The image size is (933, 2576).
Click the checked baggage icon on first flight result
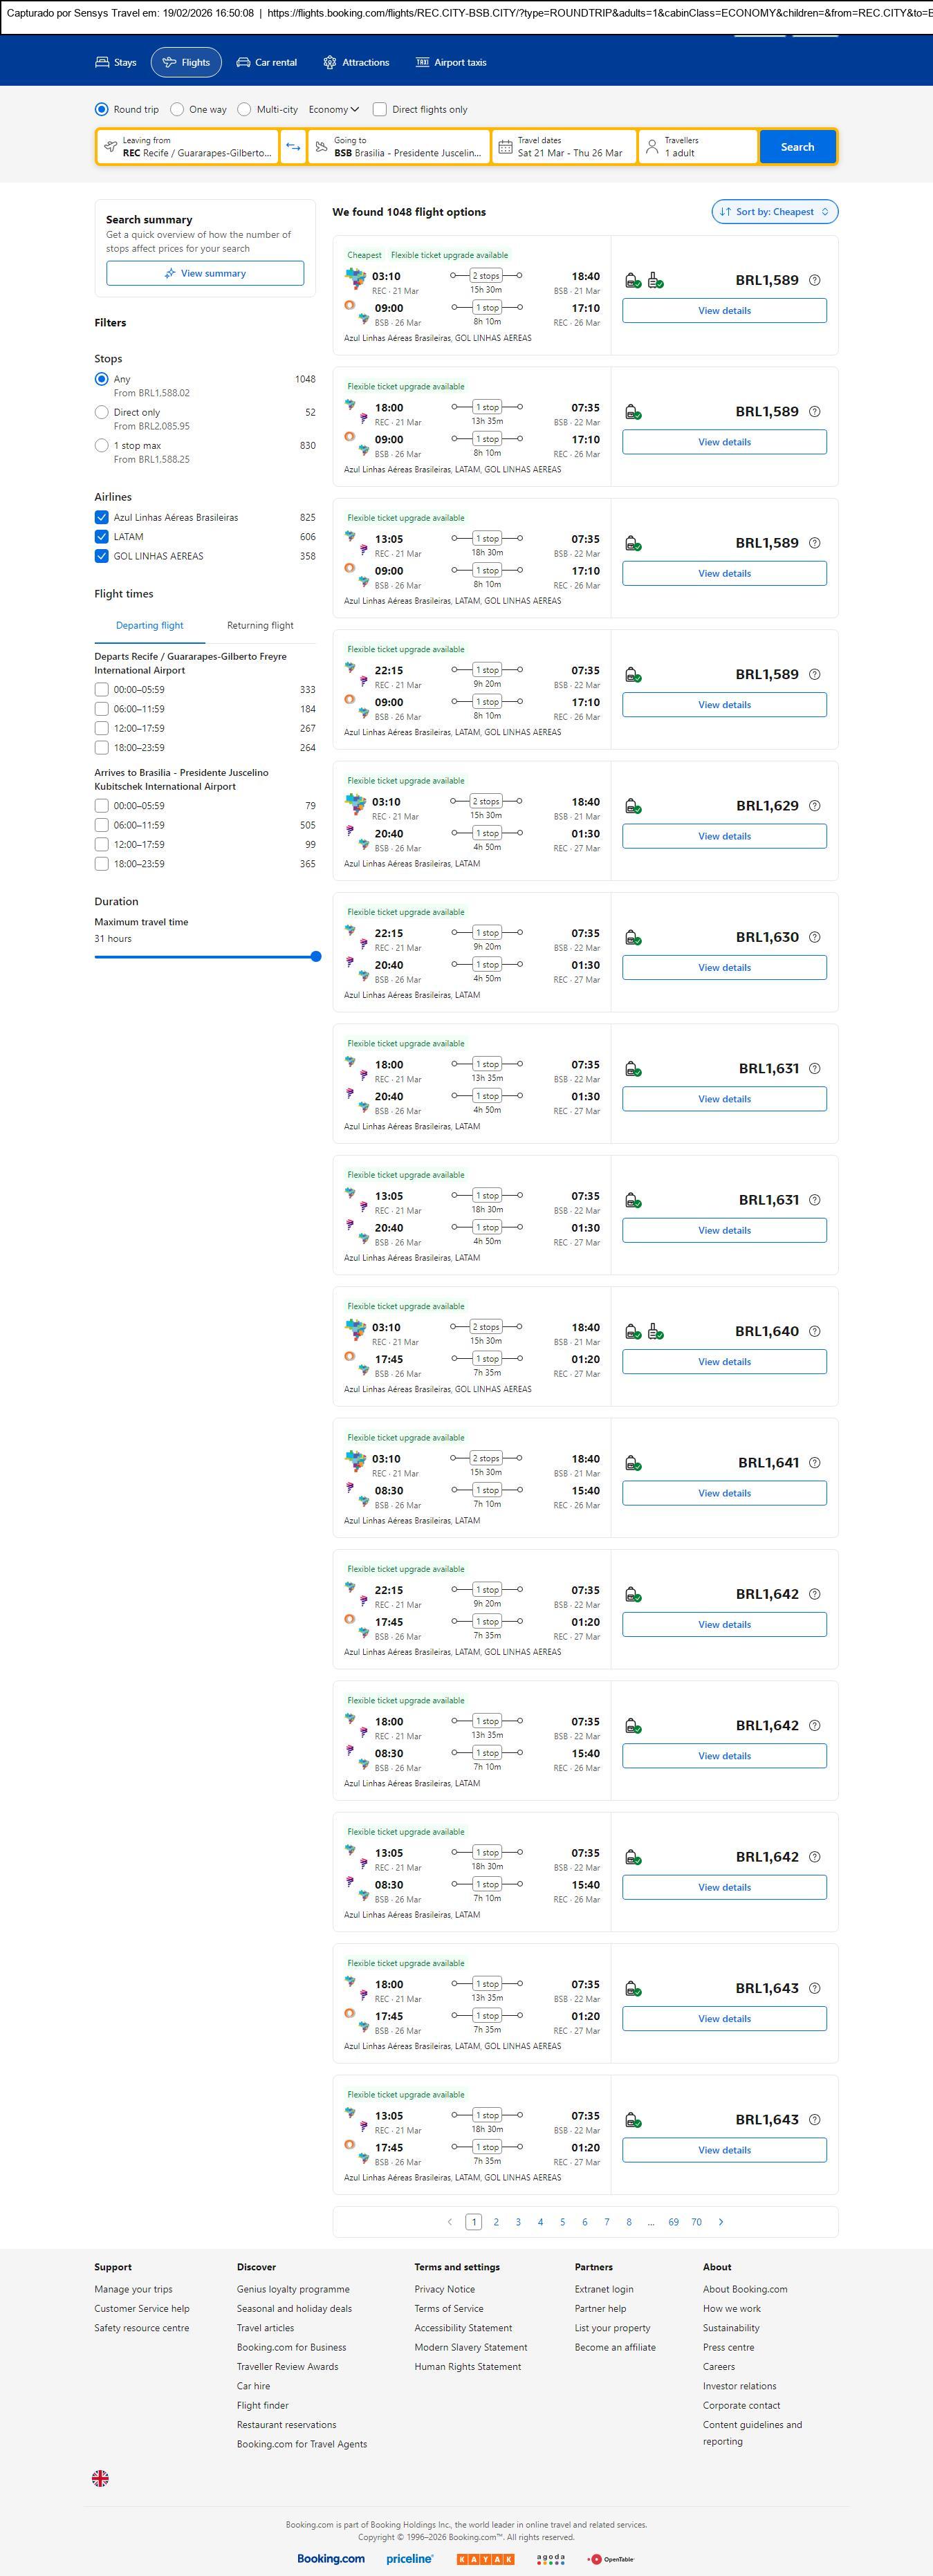pos(655,281)
